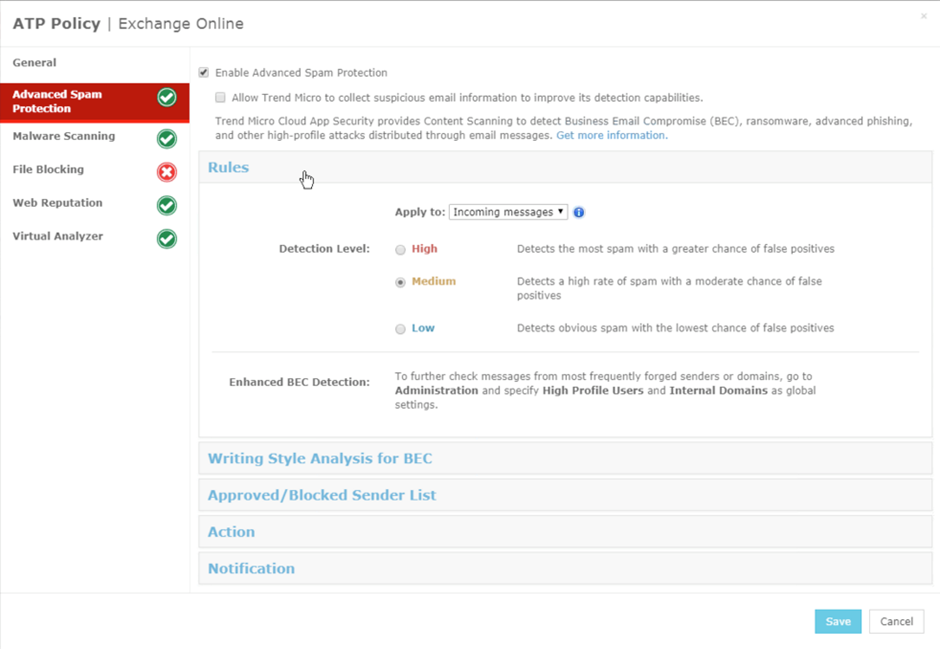Enable the Allow Trend Micro to collect checkbox
The image size is (940, 649).
tap(219, 97)
